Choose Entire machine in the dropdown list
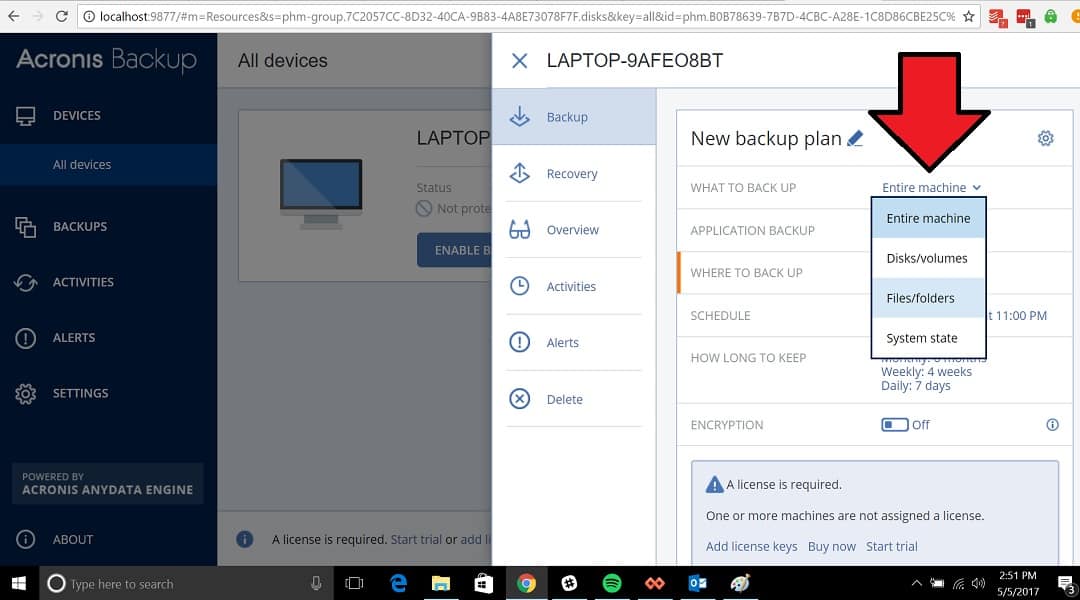The image size is (1080, 600). pos(928,218)
